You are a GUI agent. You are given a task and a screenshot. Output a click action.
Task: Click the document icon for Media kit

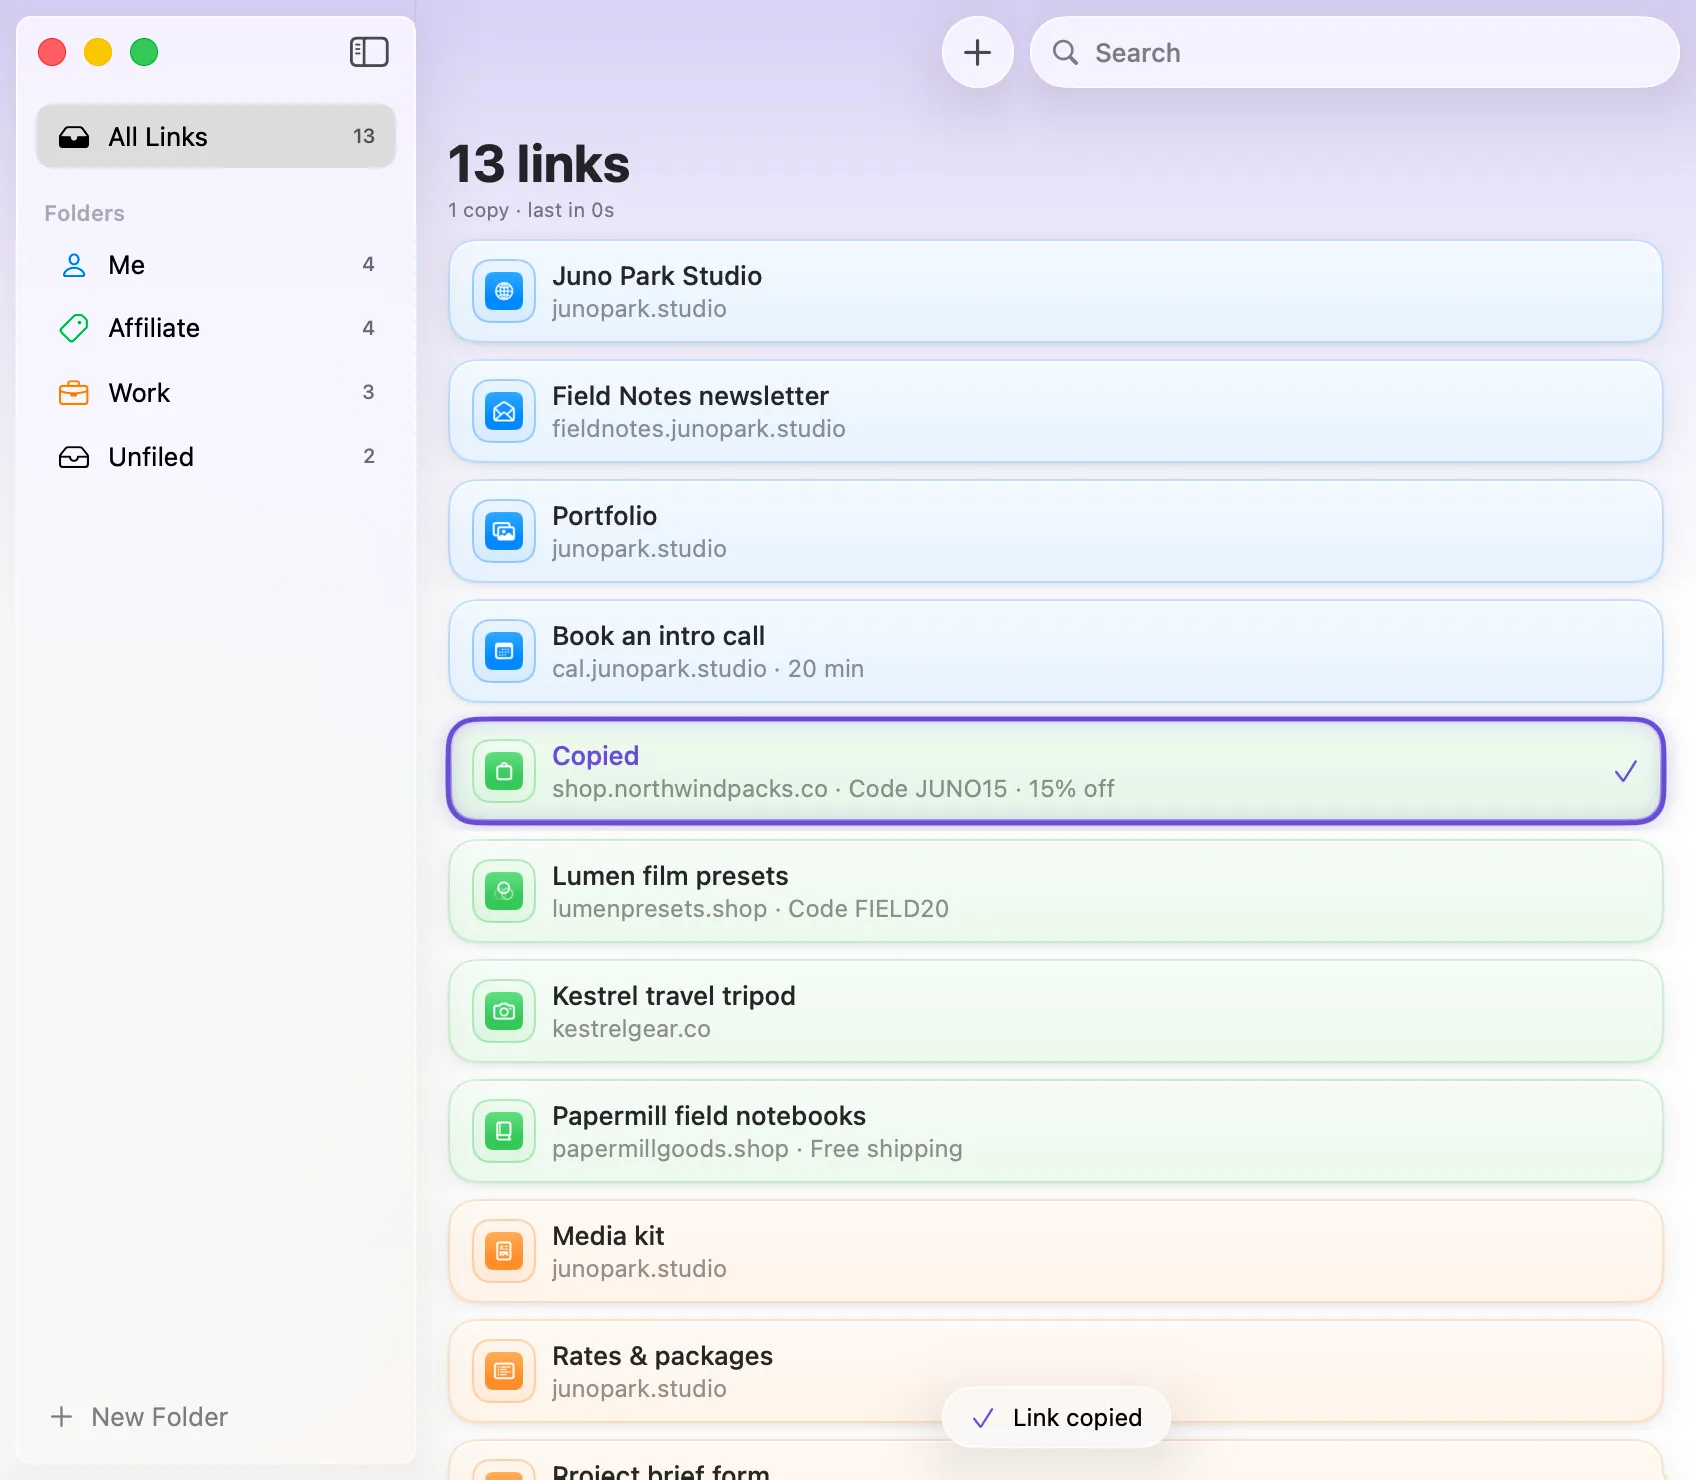(x=504, y=1251)
